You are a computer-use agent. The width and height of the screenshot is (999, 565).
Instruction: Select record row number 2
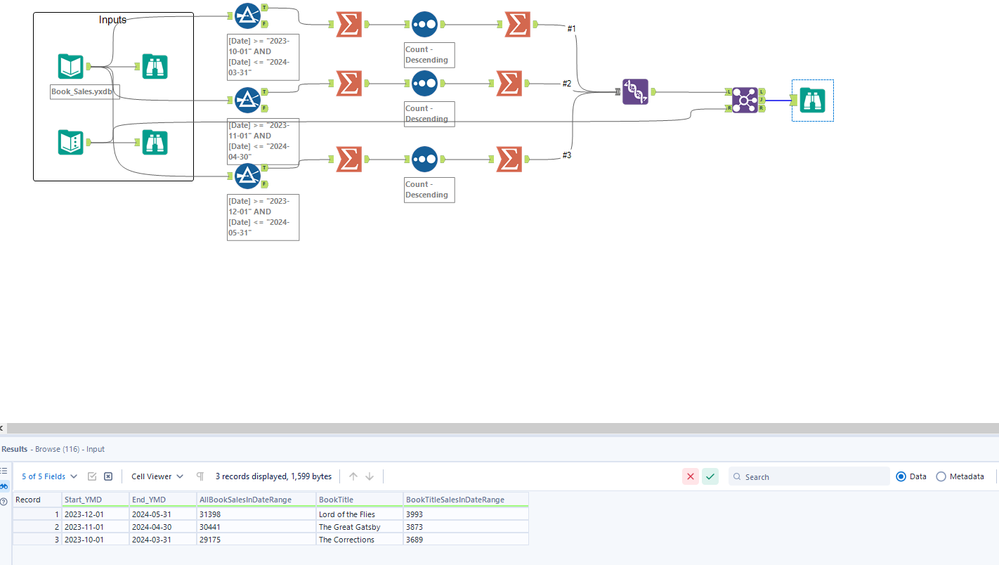pyautogui.click(x=37, y=527)
